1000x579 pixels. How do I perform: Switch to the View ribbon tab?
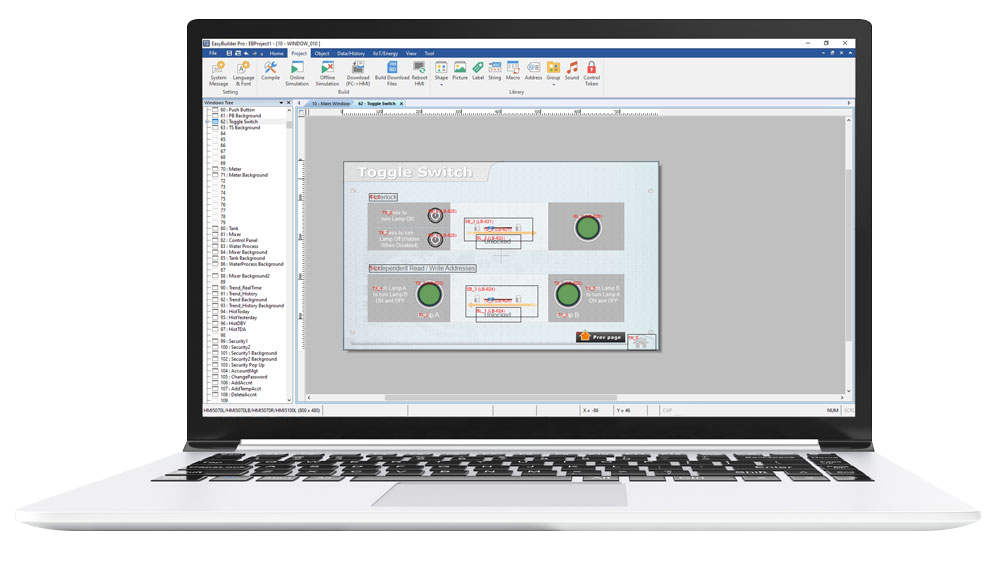point(411,54)
